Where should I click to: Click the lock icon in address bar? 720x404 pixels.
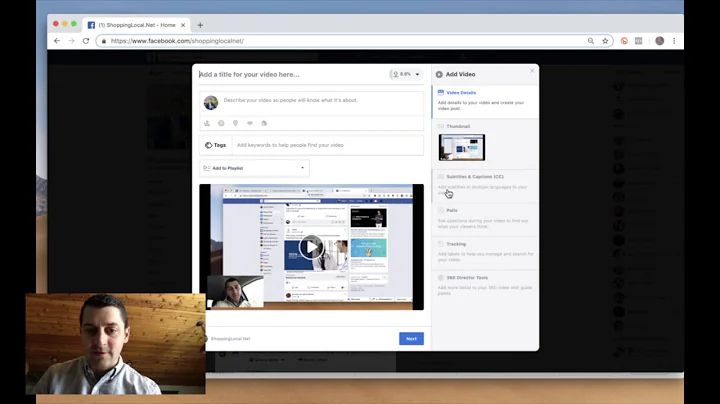click(104, 41)
